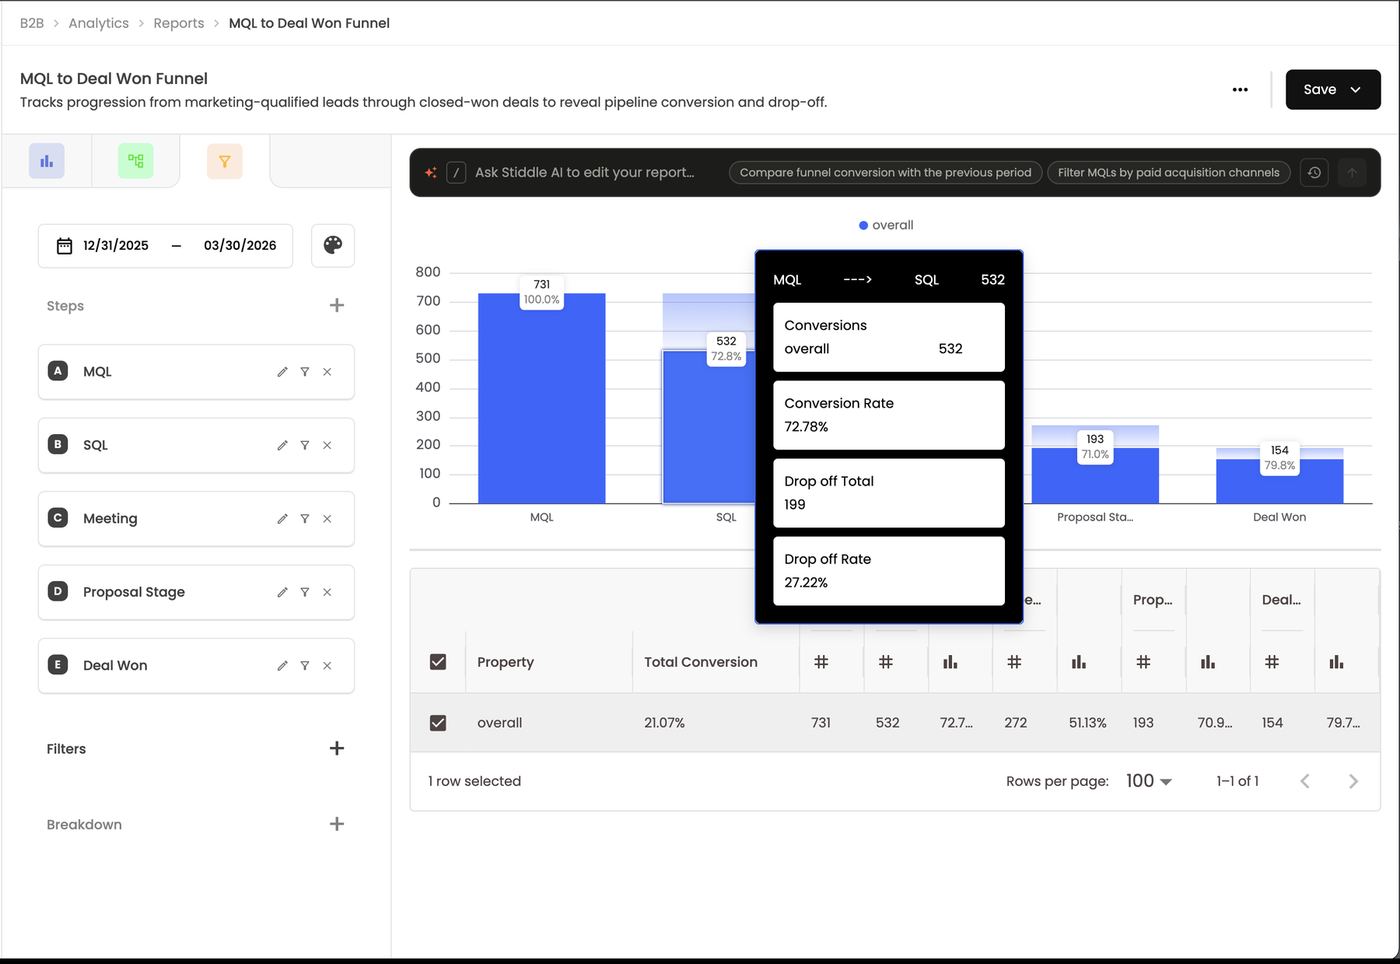Remove the MQL step
Screen dimensions: 1400x964
pos(327,372)
